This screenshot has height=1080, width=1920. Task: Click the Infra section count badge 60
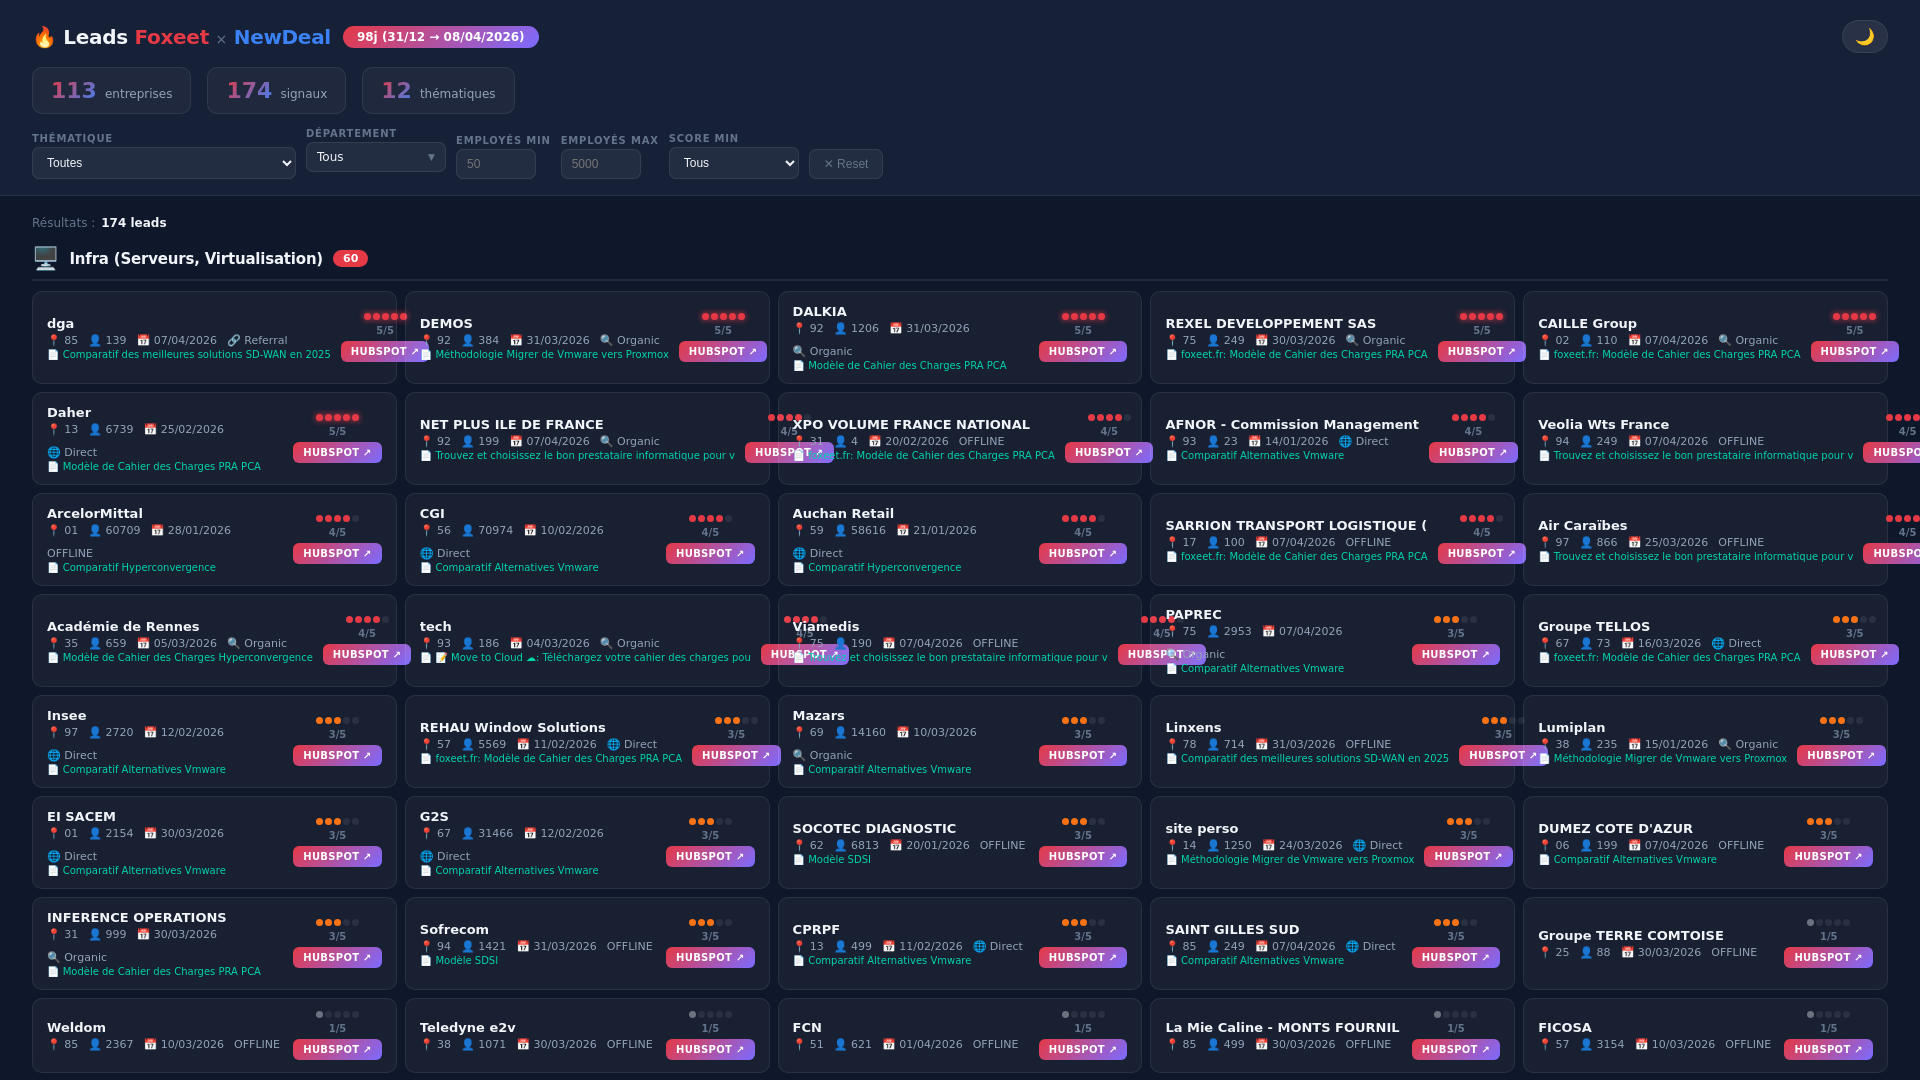pos(350,259)
